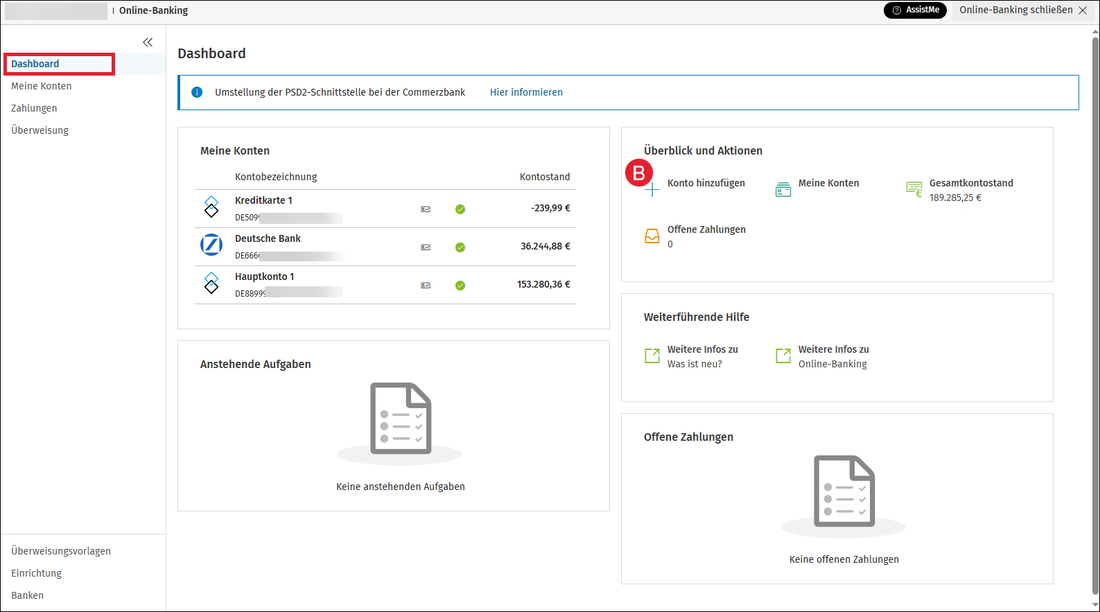
Task: Click the blue info icon in the banner
Action: point(197,93)
